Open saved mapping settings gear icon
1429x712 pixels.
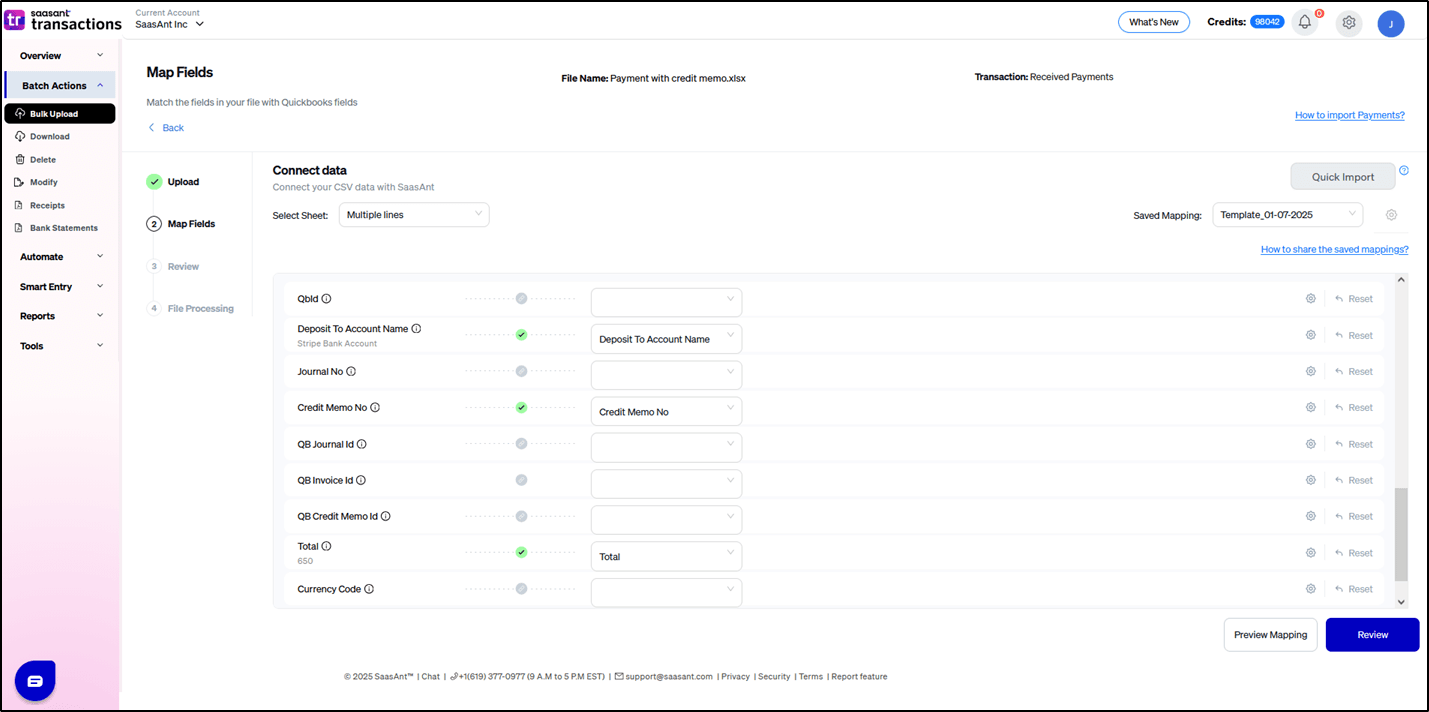(1391, 215)
